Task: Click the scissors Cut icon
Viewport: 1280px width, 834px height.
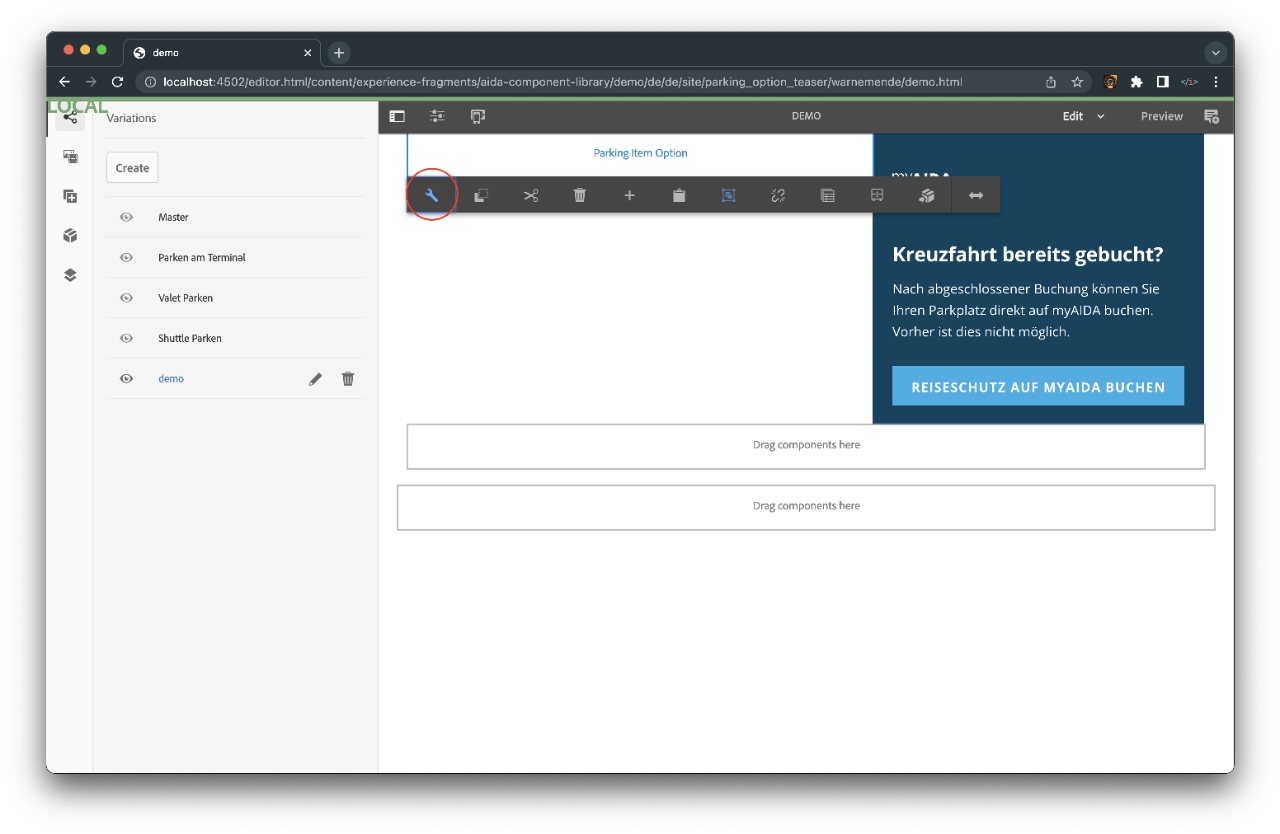Action: pyautogui.click(x=530, y=196)
